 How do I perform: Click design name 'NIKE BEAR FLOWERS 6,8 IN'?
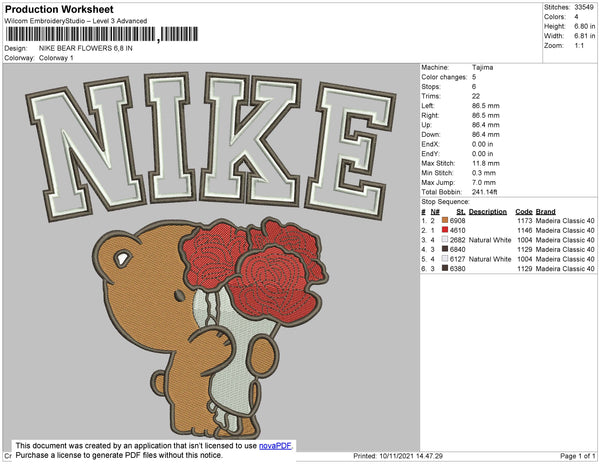tap(86, 48)
